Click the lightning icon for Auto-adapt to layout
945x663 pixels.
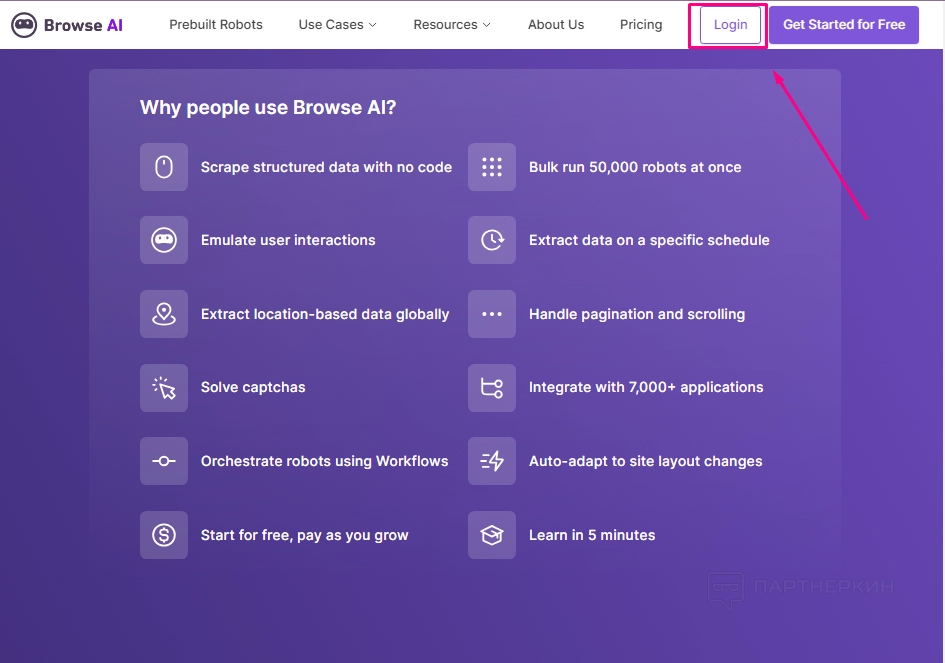click(492, 461)
